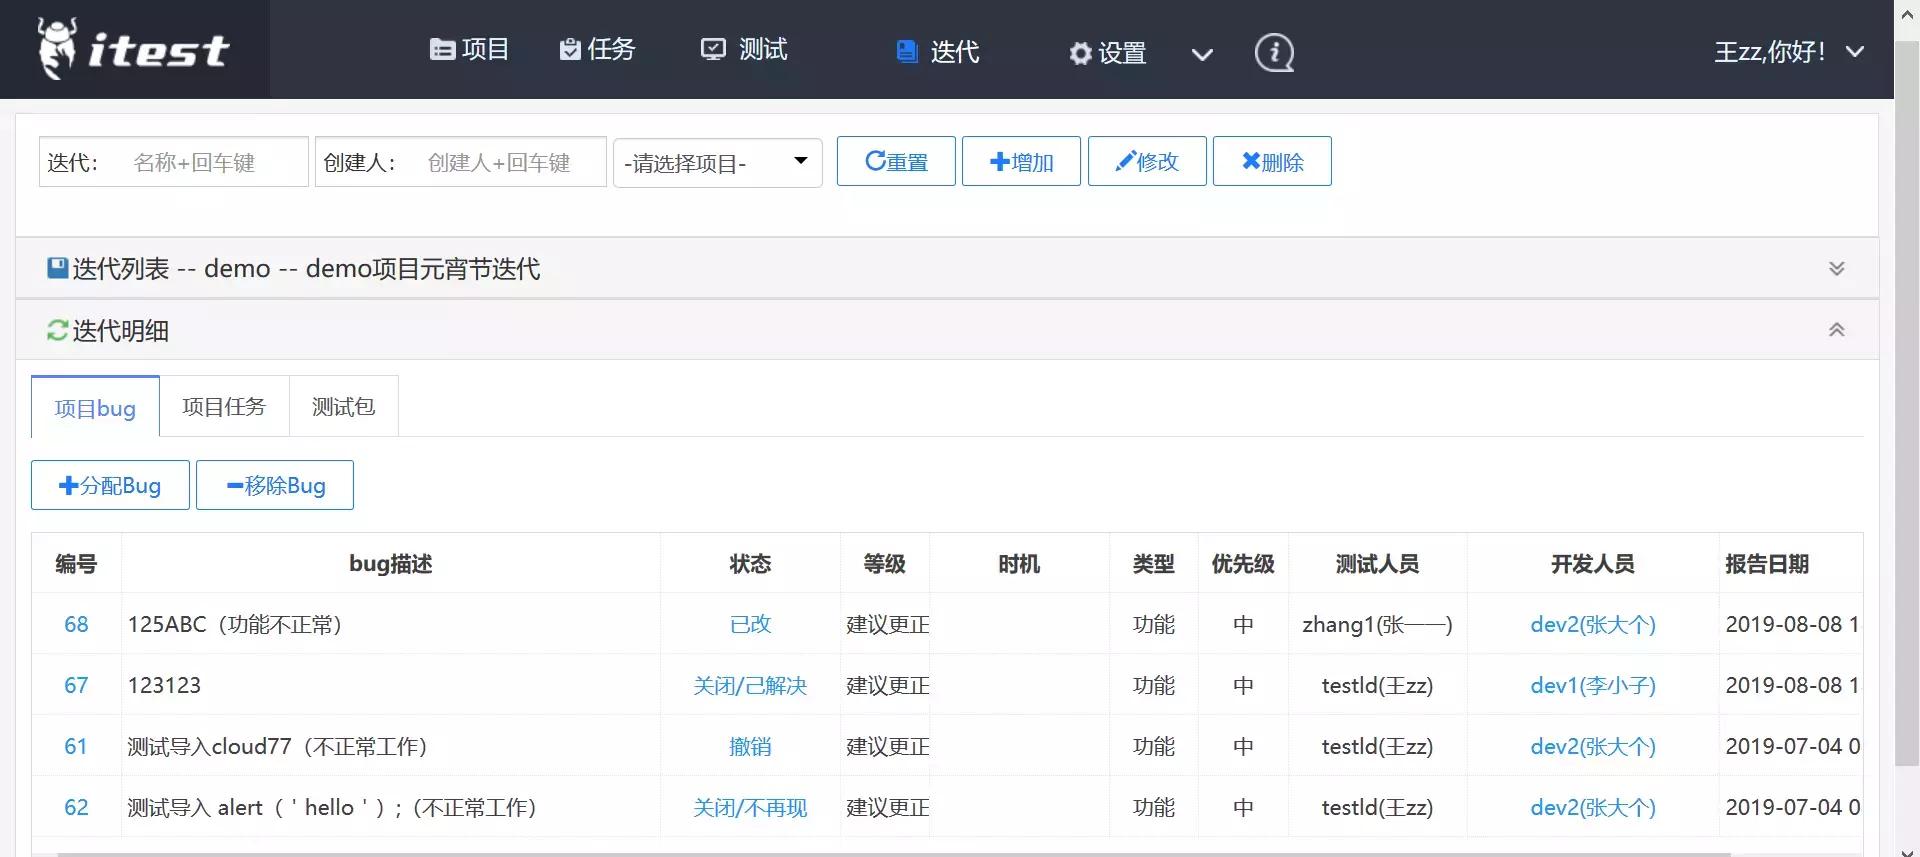
Task: Open the 迭代 menu in navbar
Action: (937, 52)
